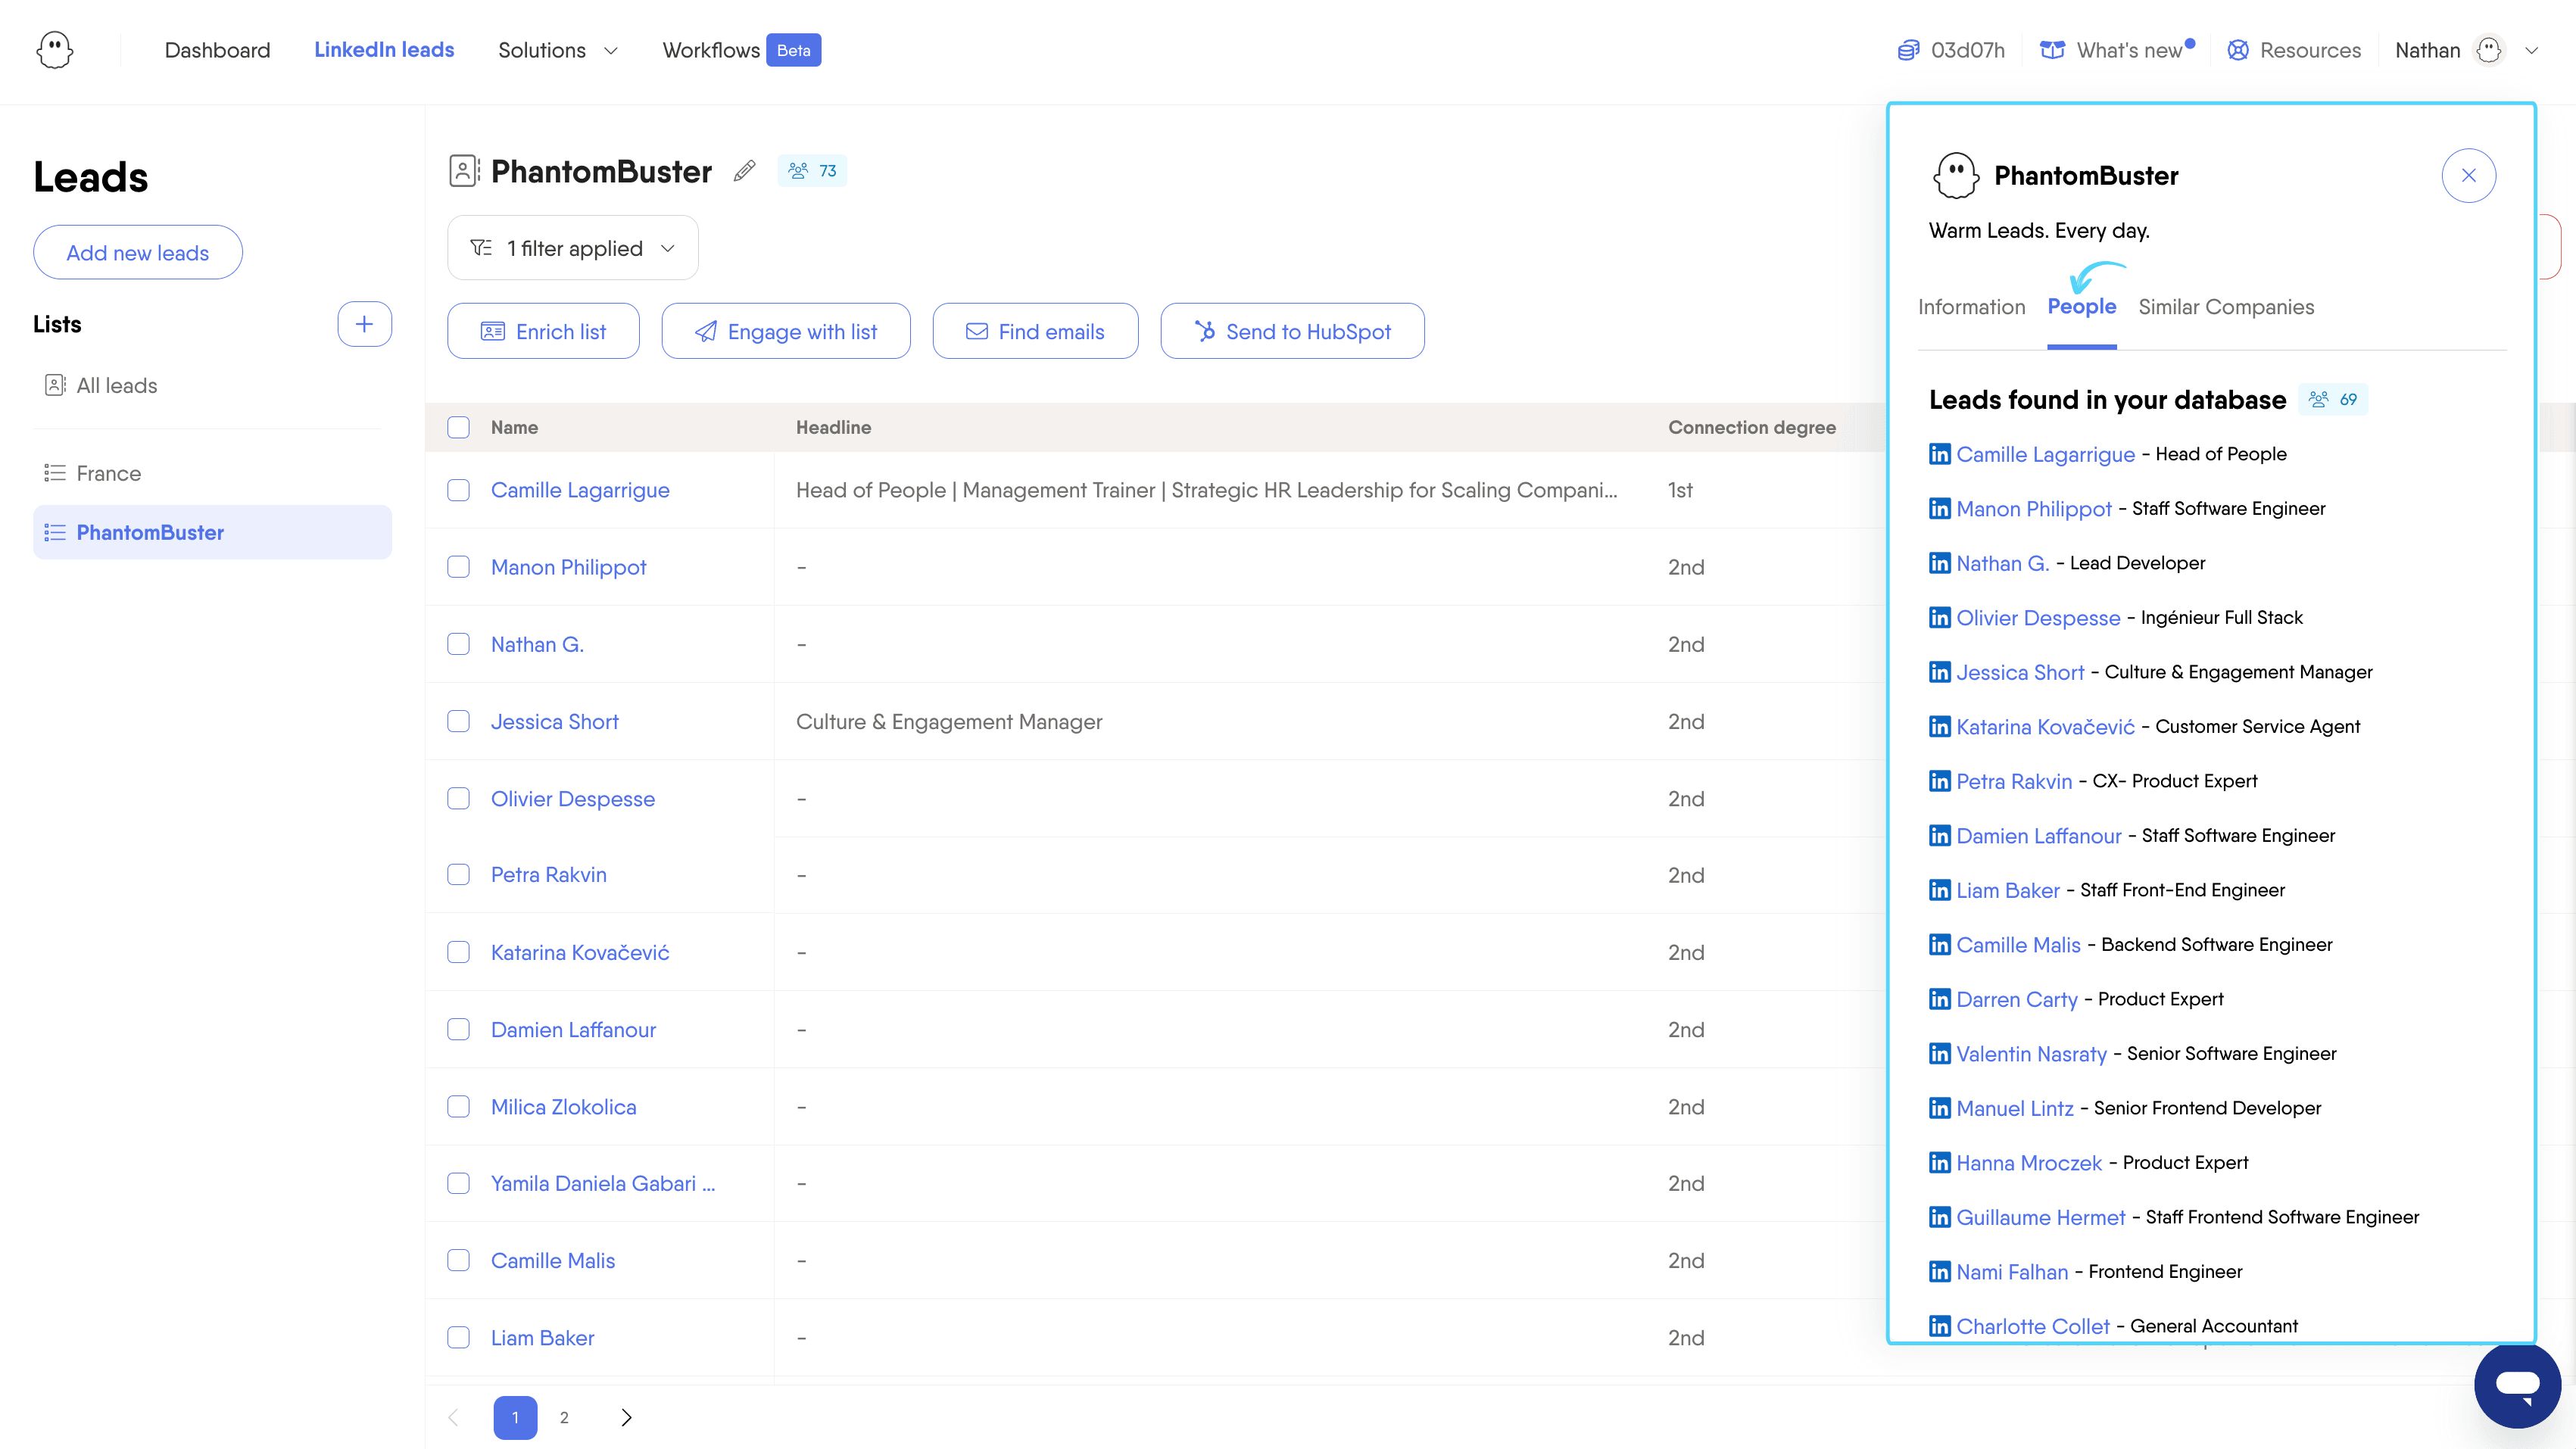
Task: Switch to the People tab
Action: click(x=2081, y=307)
